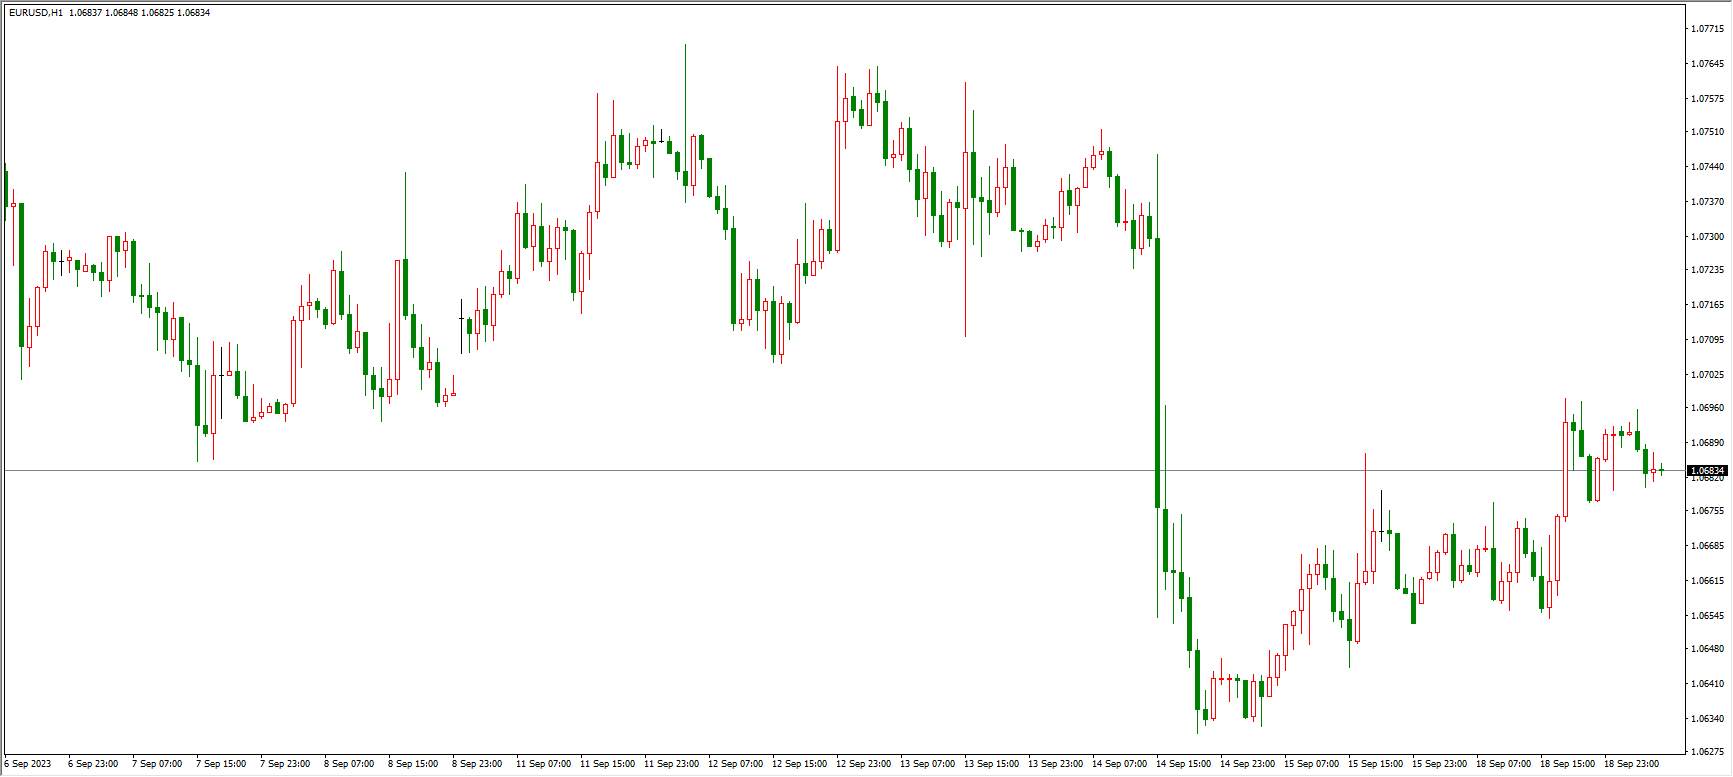Pick the 18 Sep 07:00 time label

pos(1503,764)
